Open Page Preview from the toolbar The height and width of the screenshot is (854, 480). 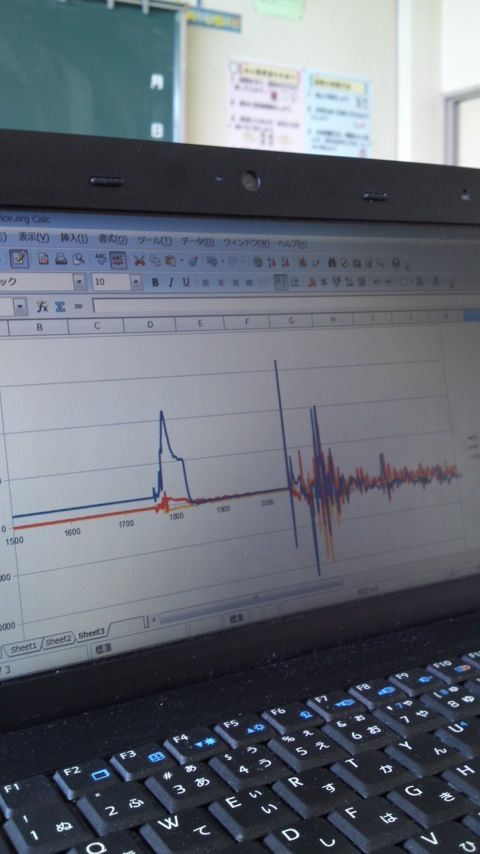point(79,259)
